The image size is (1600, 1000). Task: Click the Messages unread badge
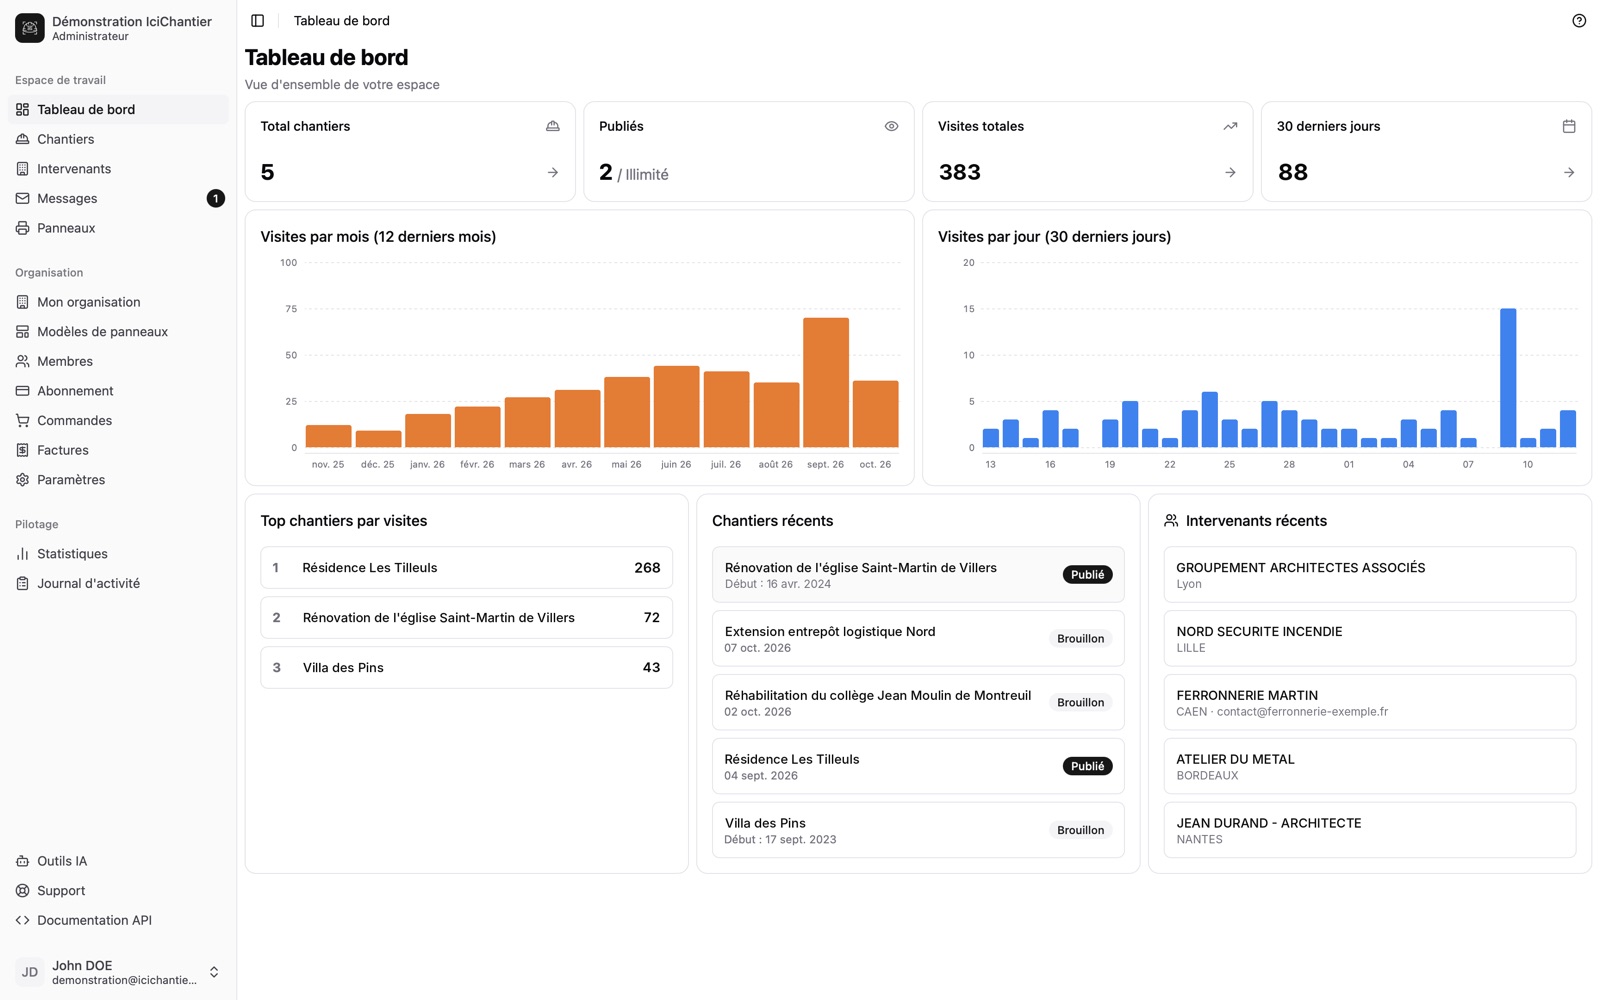[x=215, y=198]
